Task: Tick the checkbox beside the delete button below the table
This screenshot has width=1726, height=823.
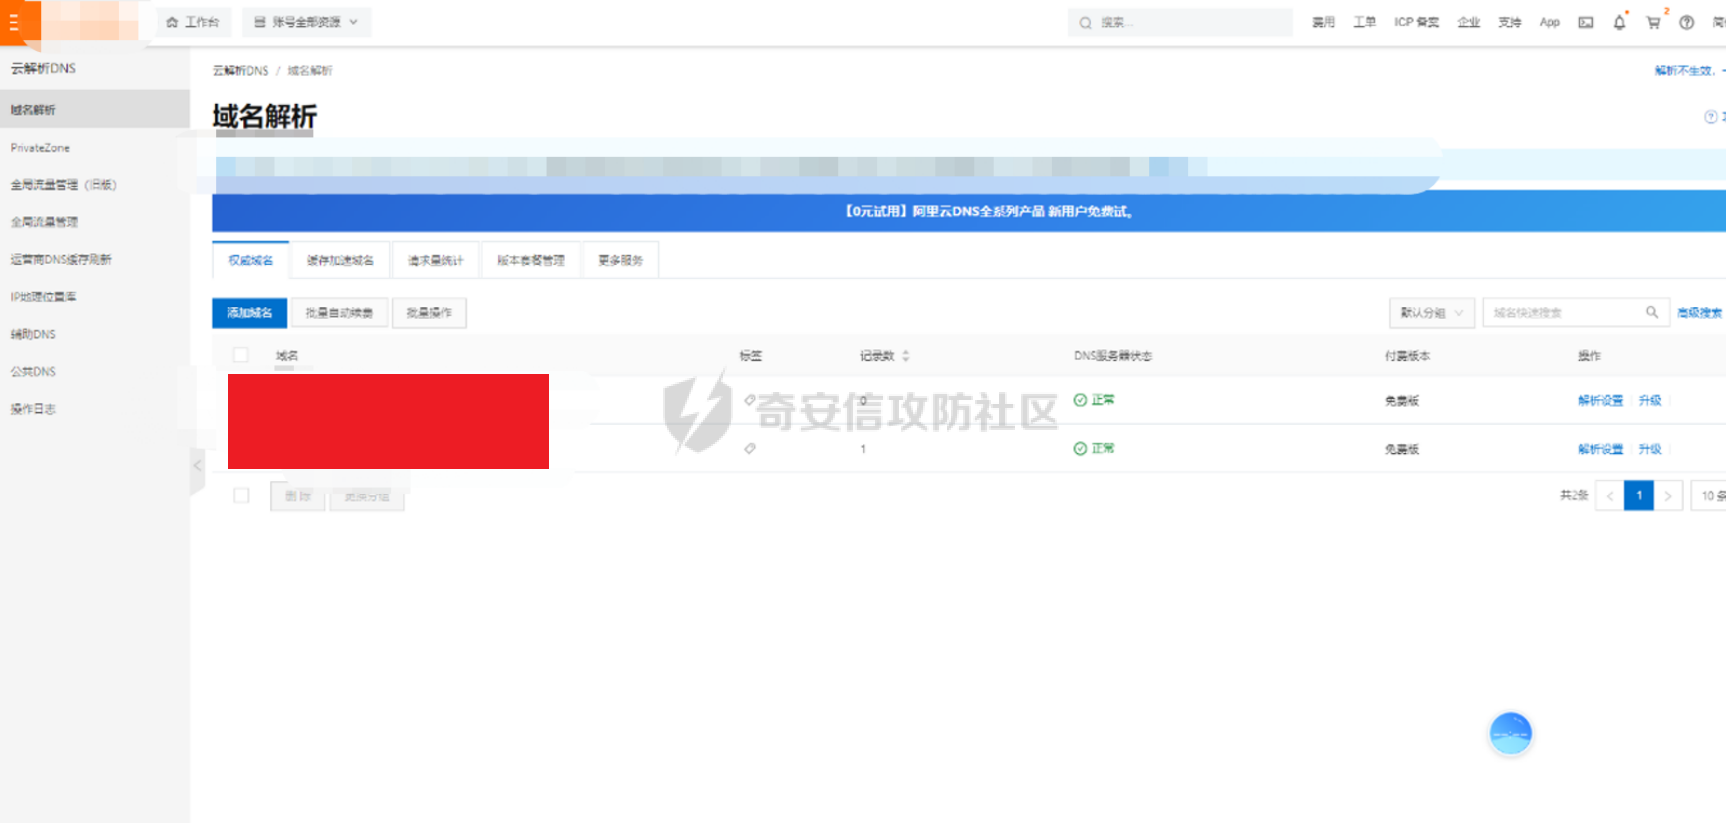Action: [241, 495]
